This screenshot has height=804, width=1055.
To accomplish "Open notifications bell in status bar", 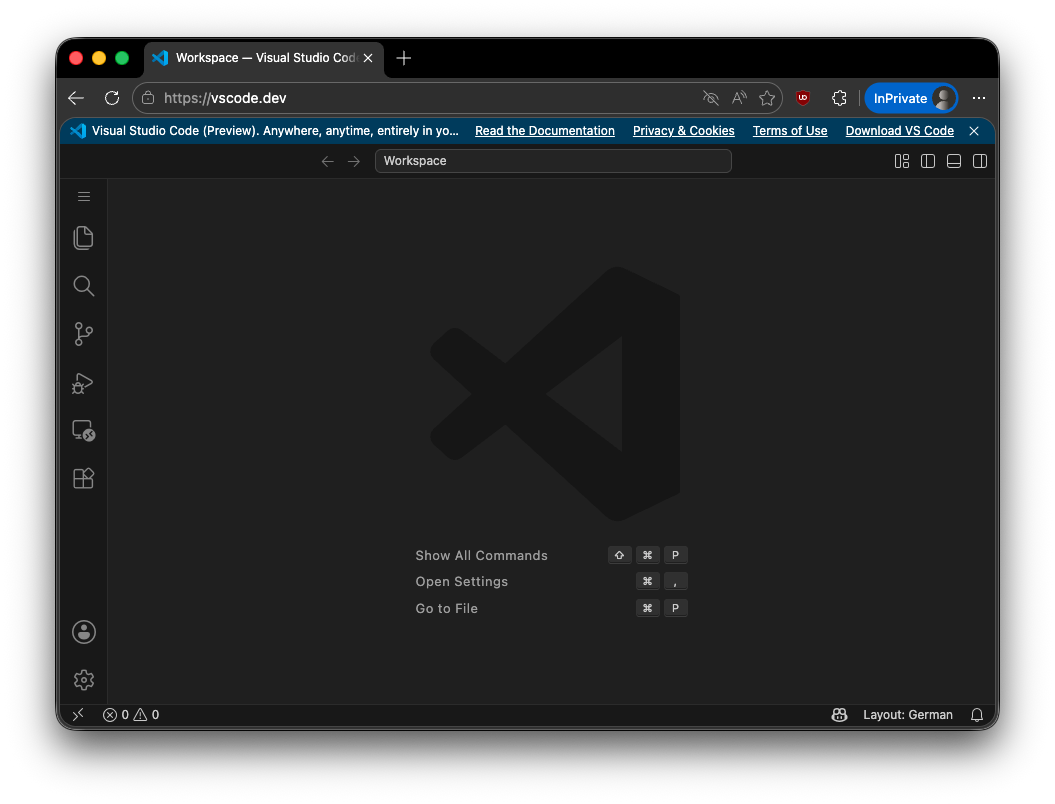I will 977,715.
